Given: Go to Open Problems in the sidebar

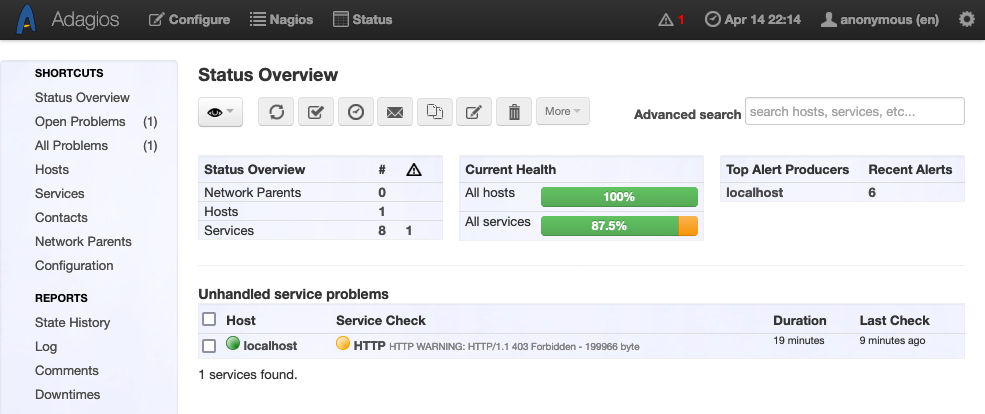Looking at the screenshot, I should (80, 122).
